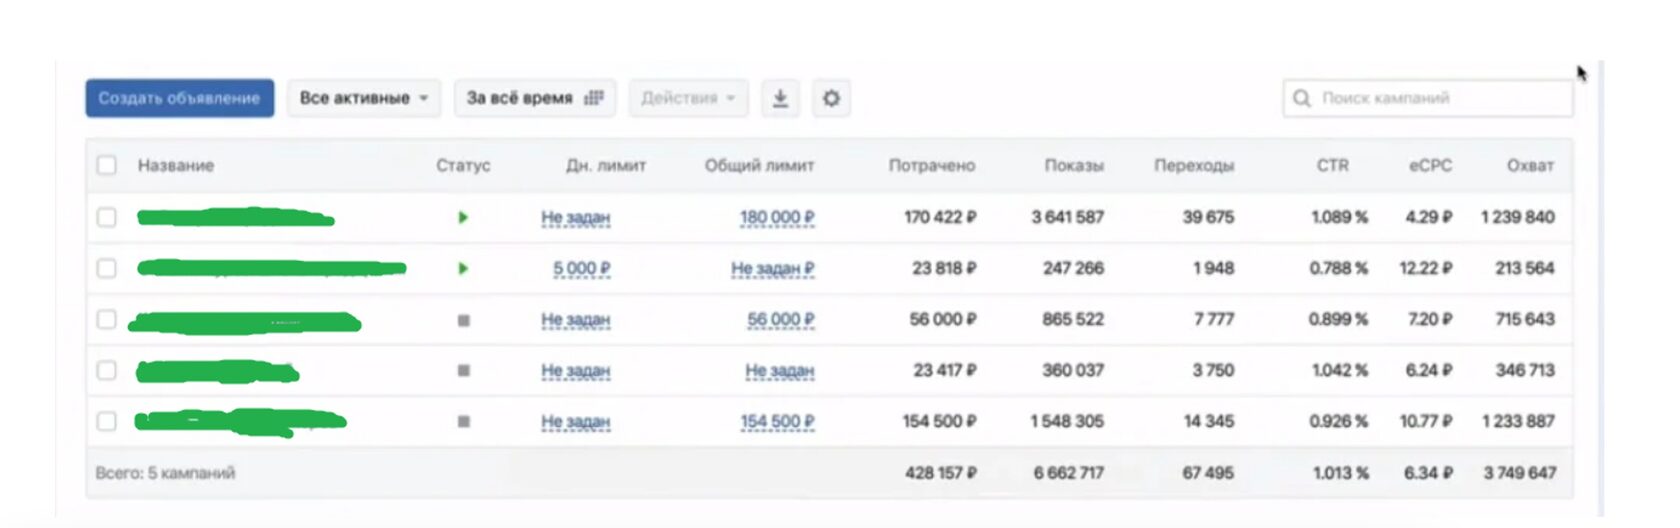Click the stopped status icon of the 154 500 ₽ campaign
Image resolution: width=1680 pixels, height=528 pixels.
(x=463, y=422)
